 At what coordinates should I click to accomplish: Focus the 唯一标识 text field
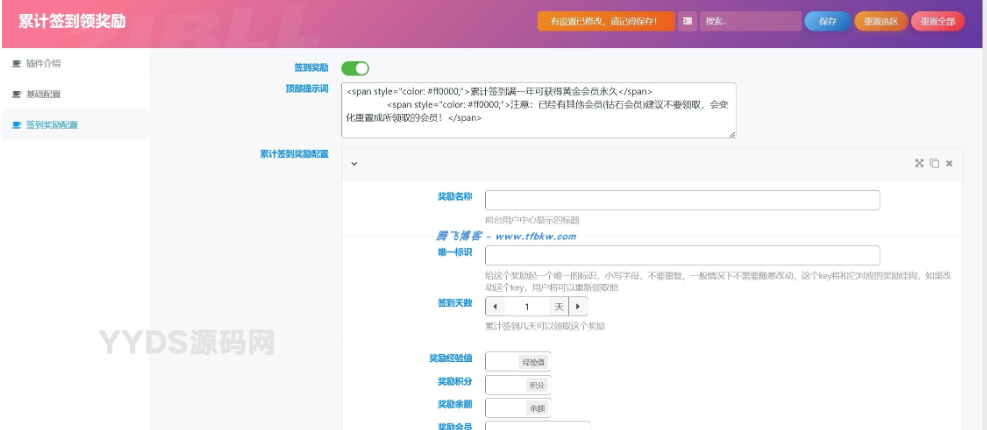point(682,255)
